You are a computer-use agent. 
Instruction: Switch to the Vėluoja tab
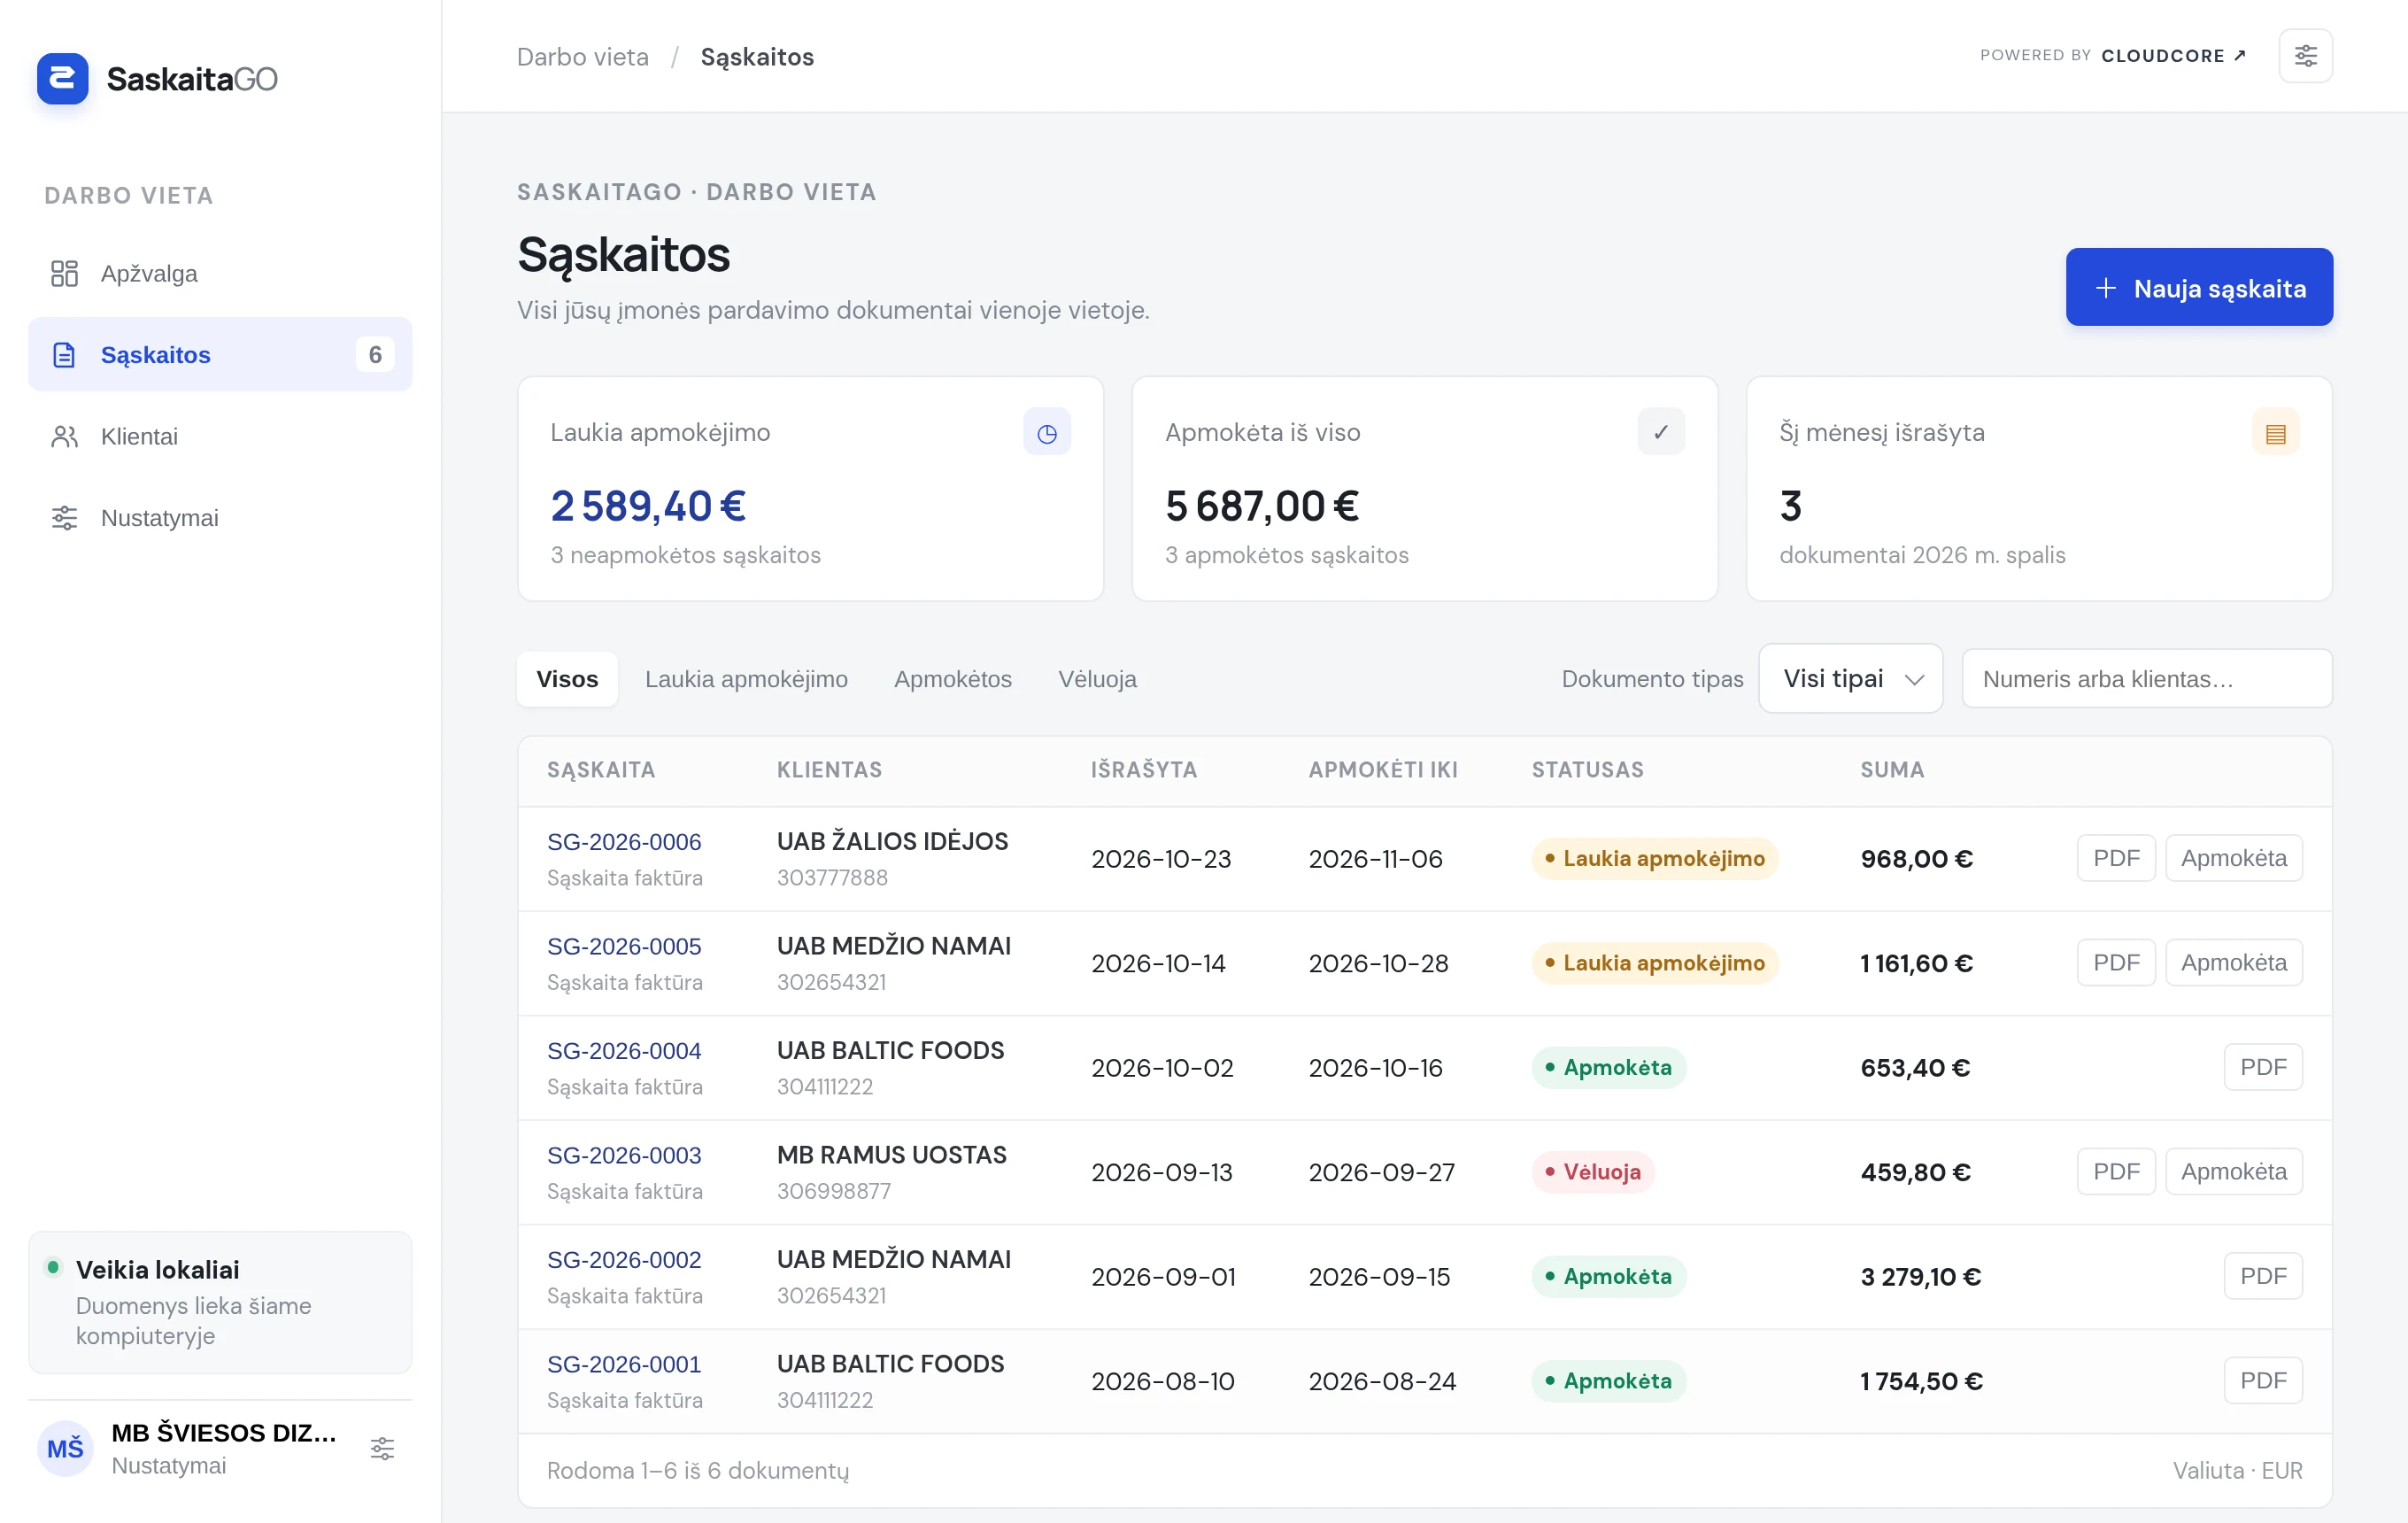point(1097,679)
